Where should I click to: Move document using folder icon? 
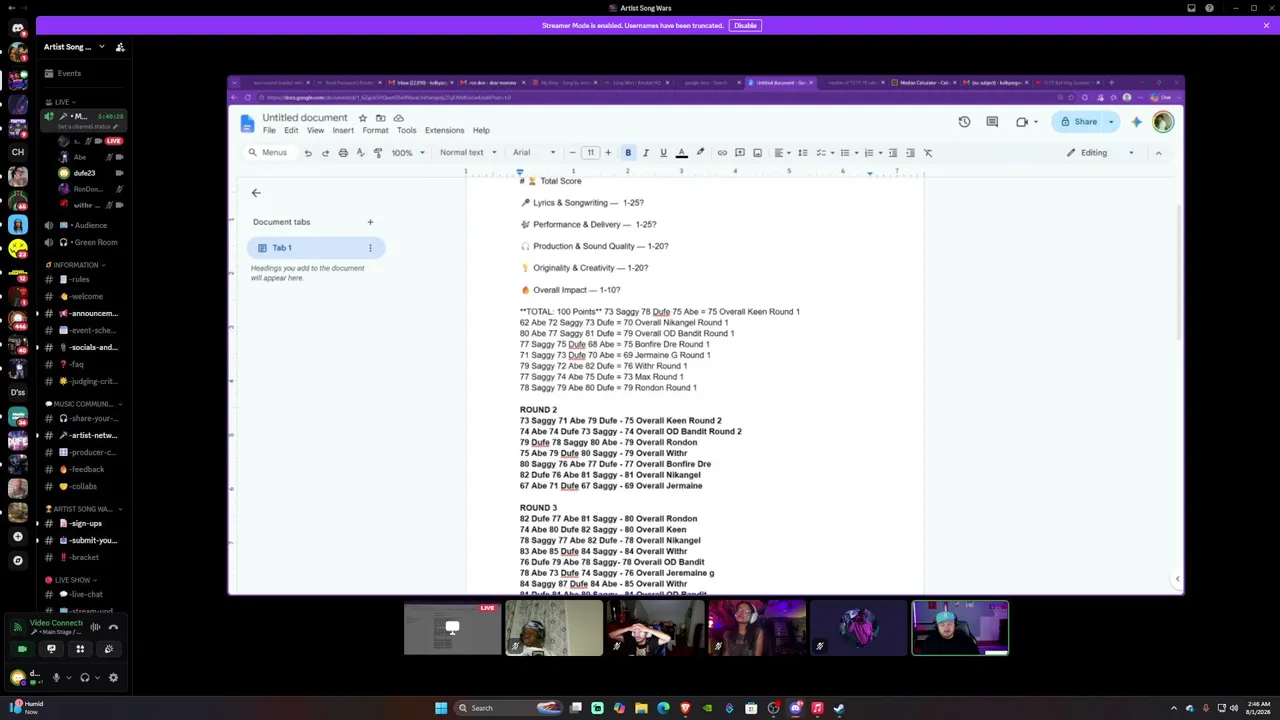tap(380, 118)
